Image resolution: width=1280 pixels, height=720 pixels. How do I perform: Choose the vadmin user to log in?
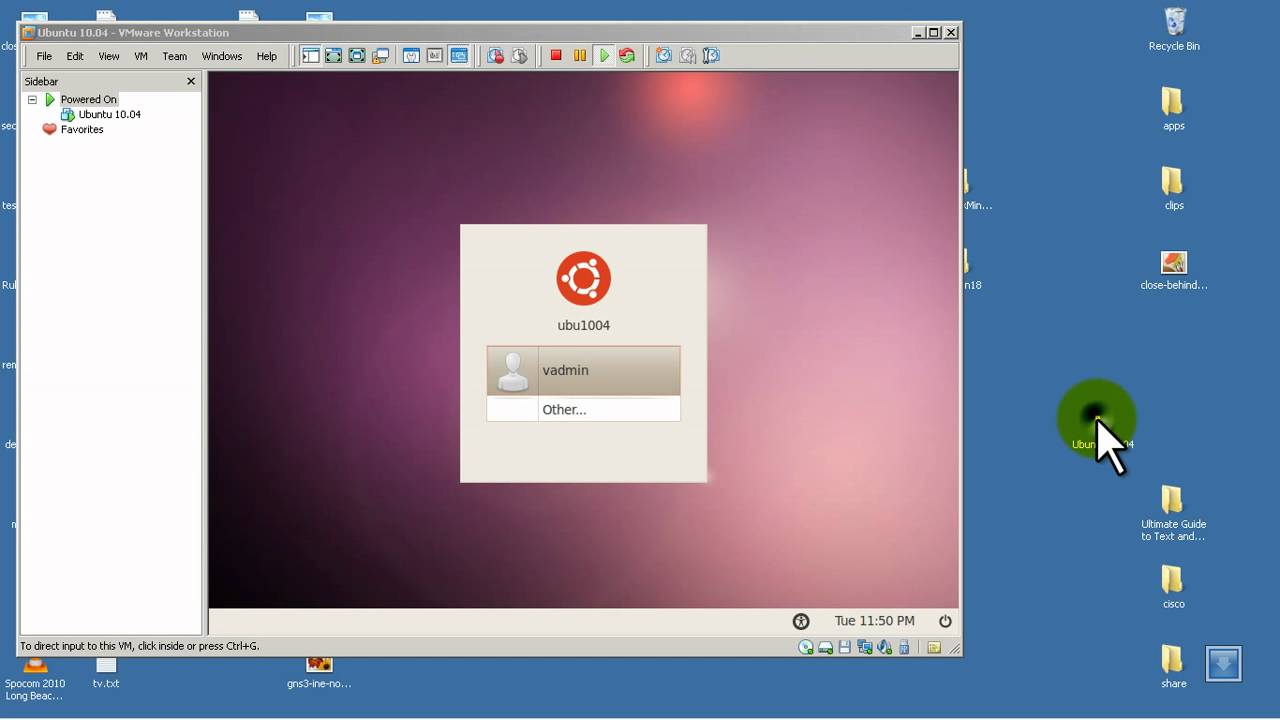click(583, 370)
